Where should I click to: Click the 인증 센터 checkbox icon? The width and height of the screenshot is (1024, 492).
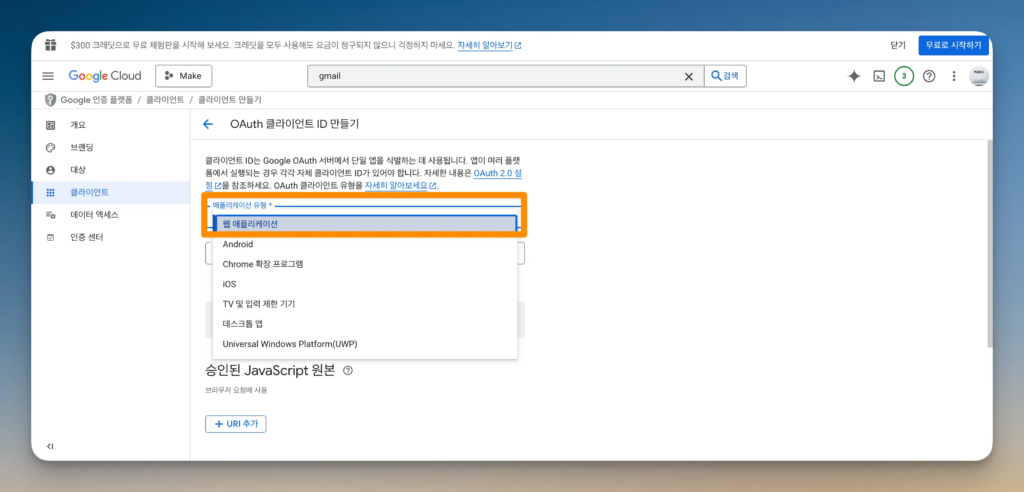coord(50,238)
